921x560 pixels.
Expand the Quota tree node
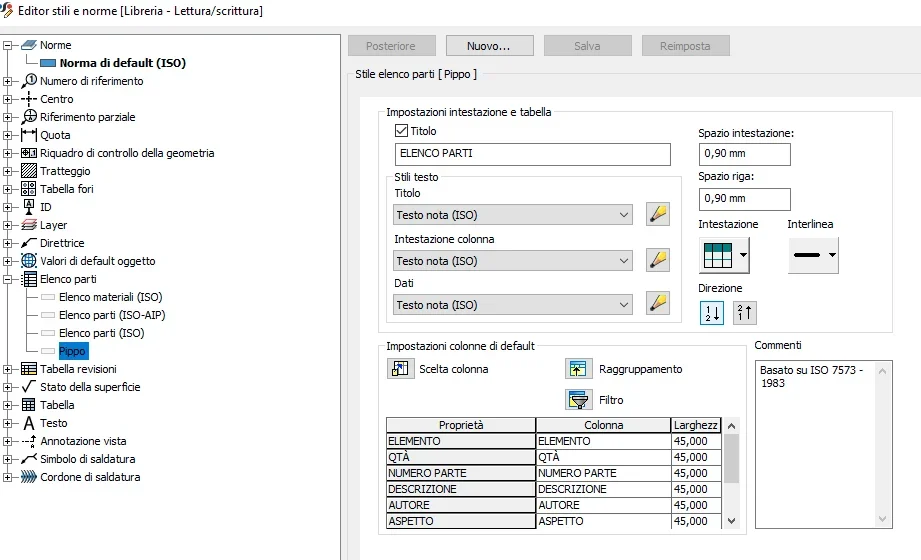8,135
